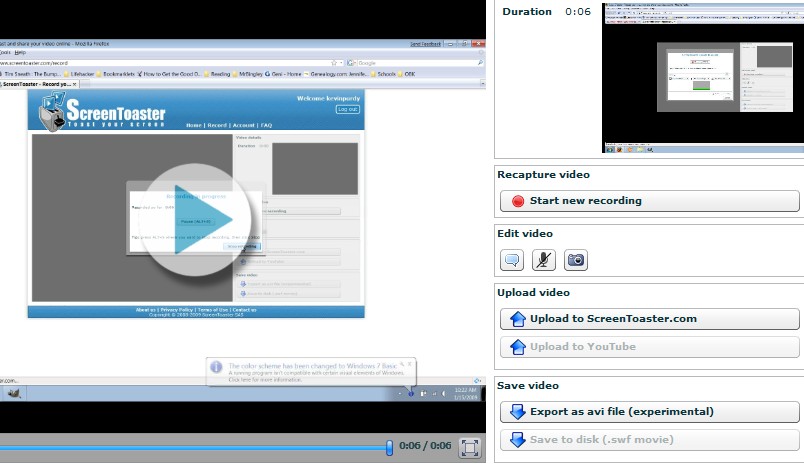Viewport: 804px width, 465px height.
Task: Open the video preview thumbnail
Action: [702, 77]
